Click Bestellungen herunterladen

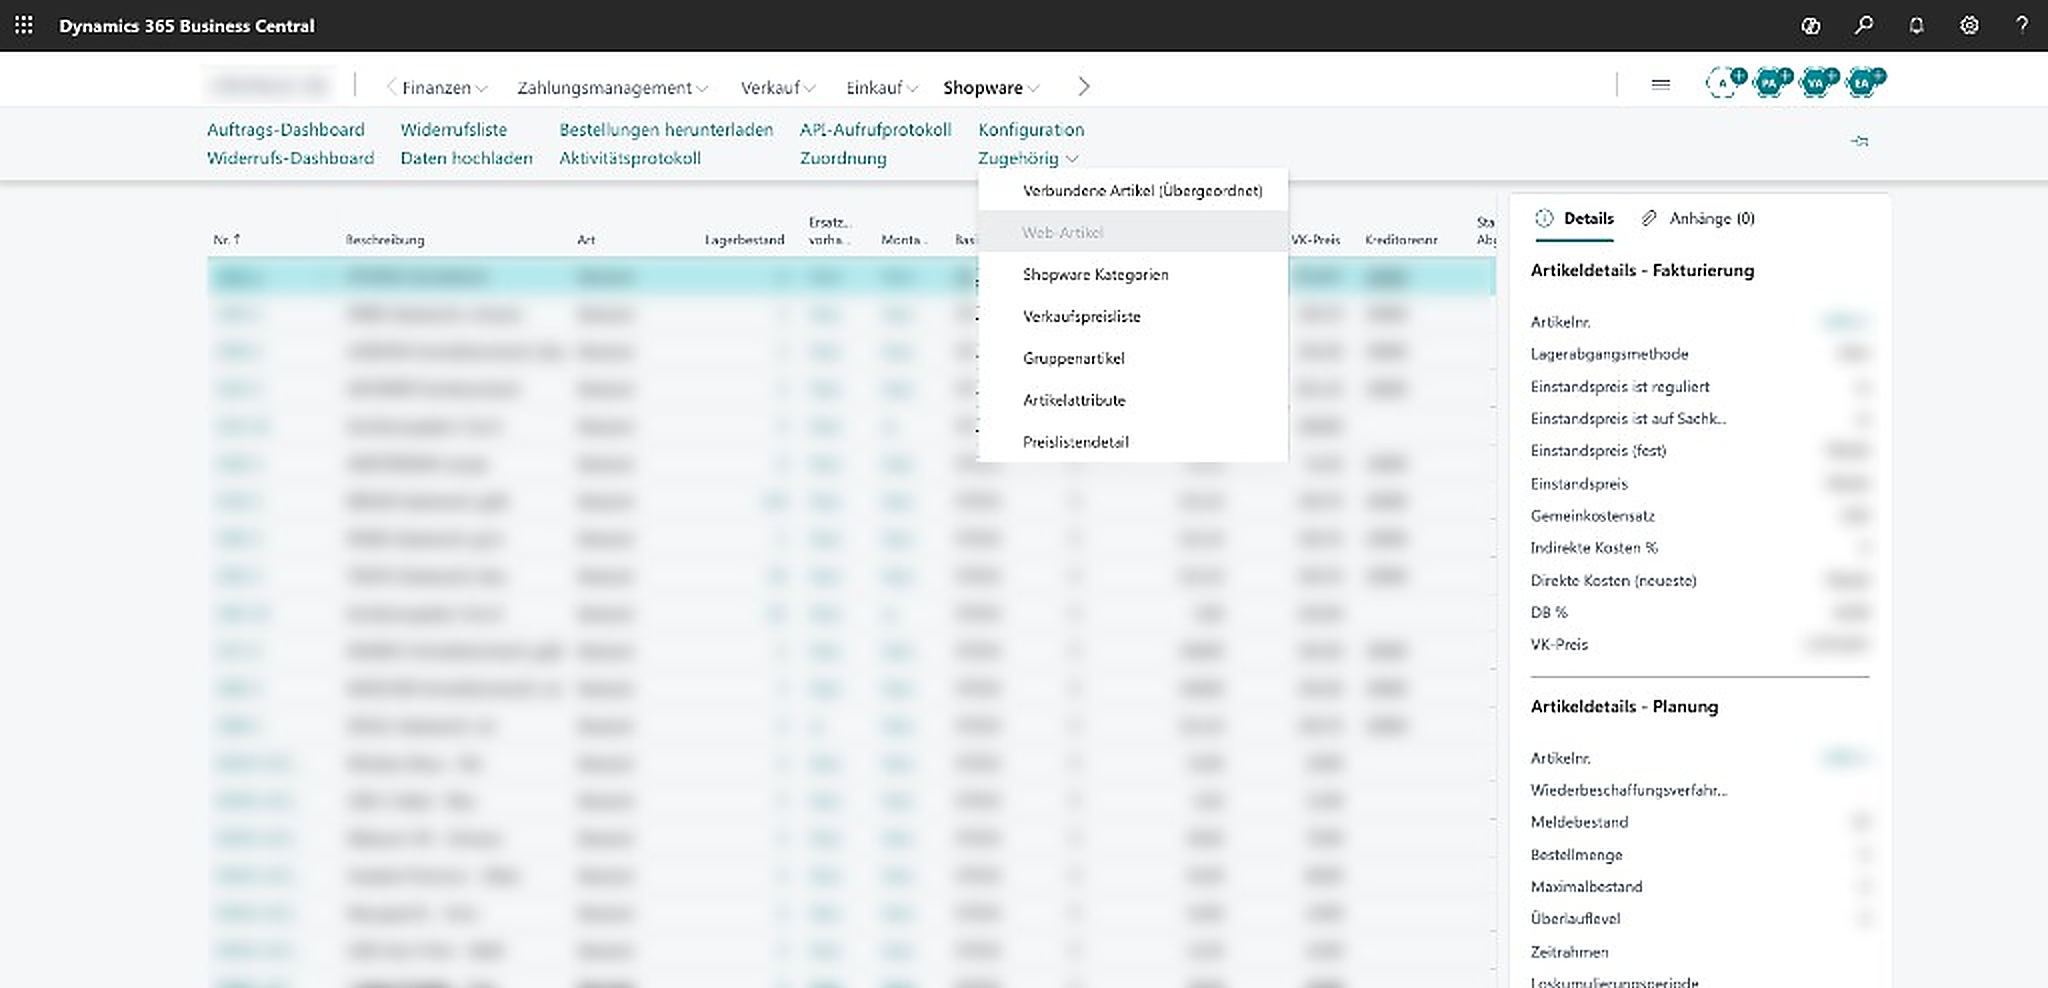[666, 129]
